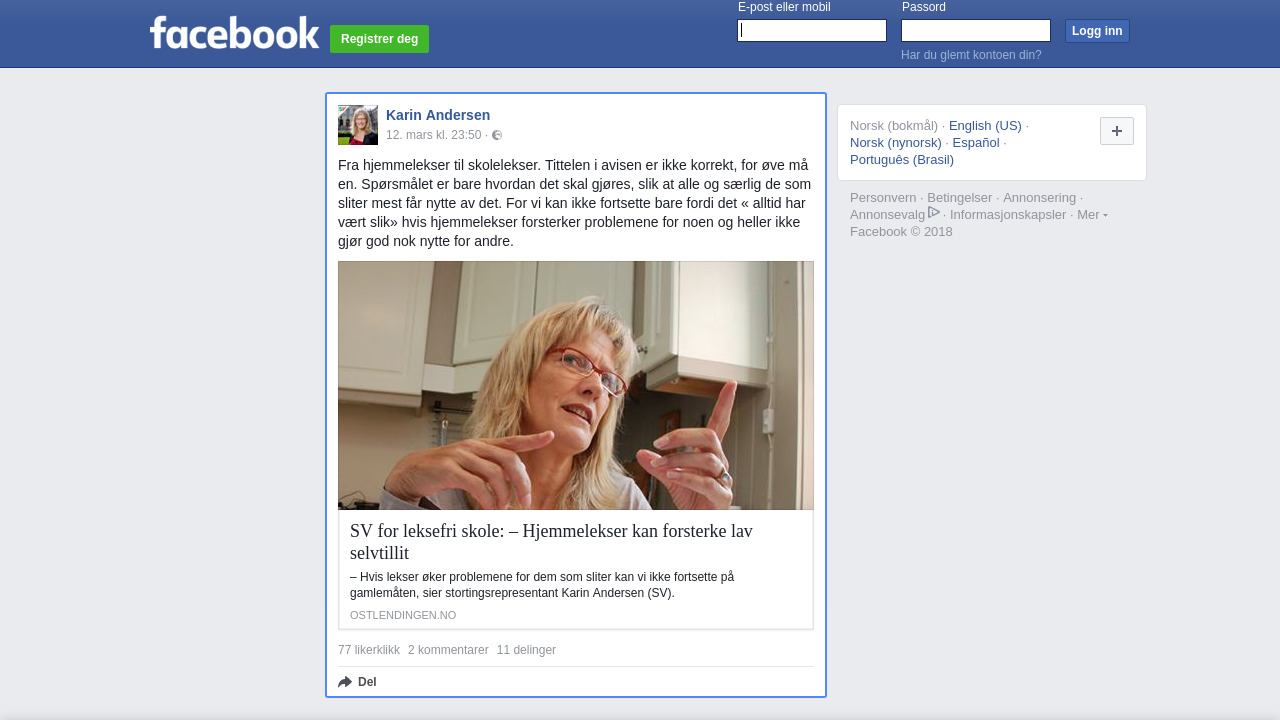Switch language to Português (Brasil)
The width and height of the screenshot is (1280, 720).
(x=902, y=159)
